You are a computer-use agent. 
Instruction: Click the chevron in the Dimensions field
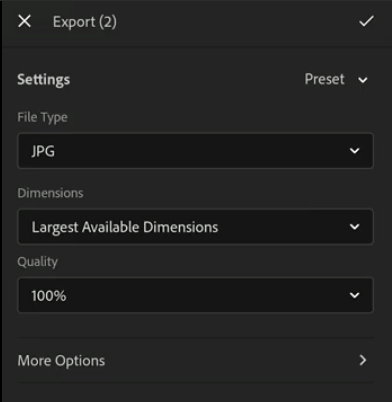coord(355,227)
